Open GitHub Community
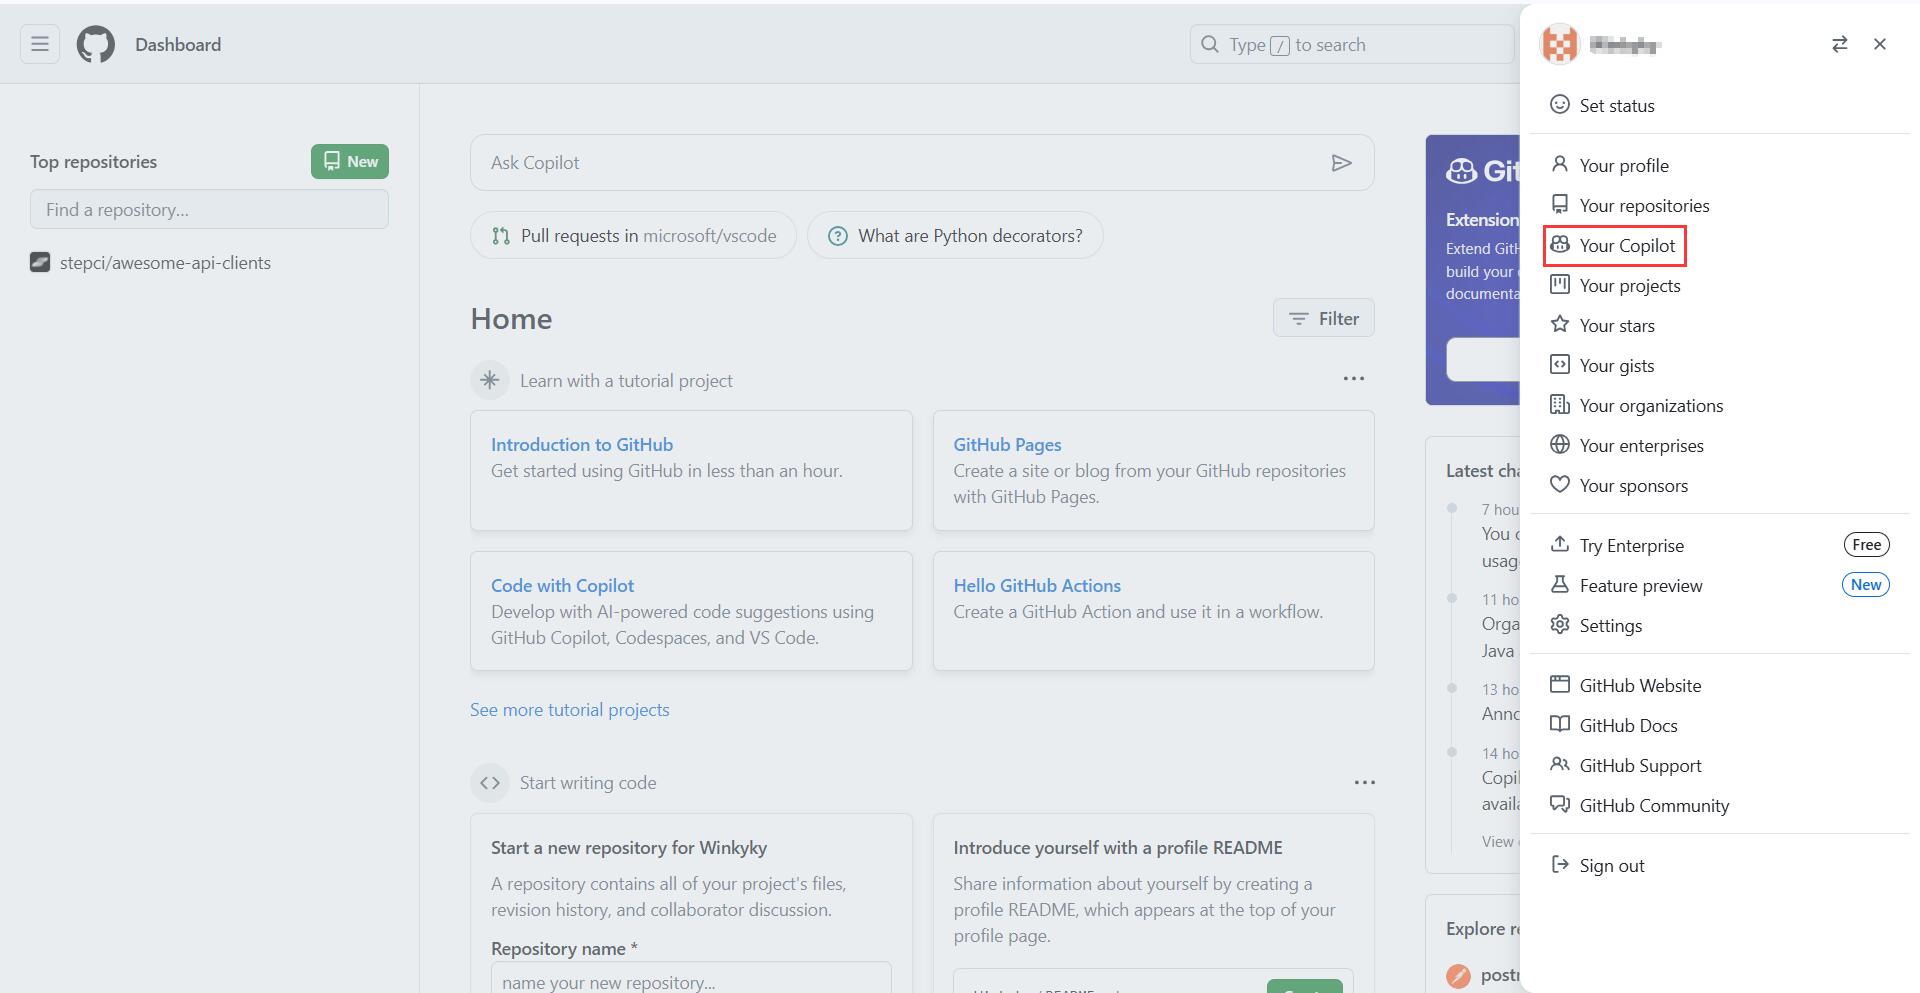Image resolution: width=1920 pixels, height=993 pixels. (1719, 805)
